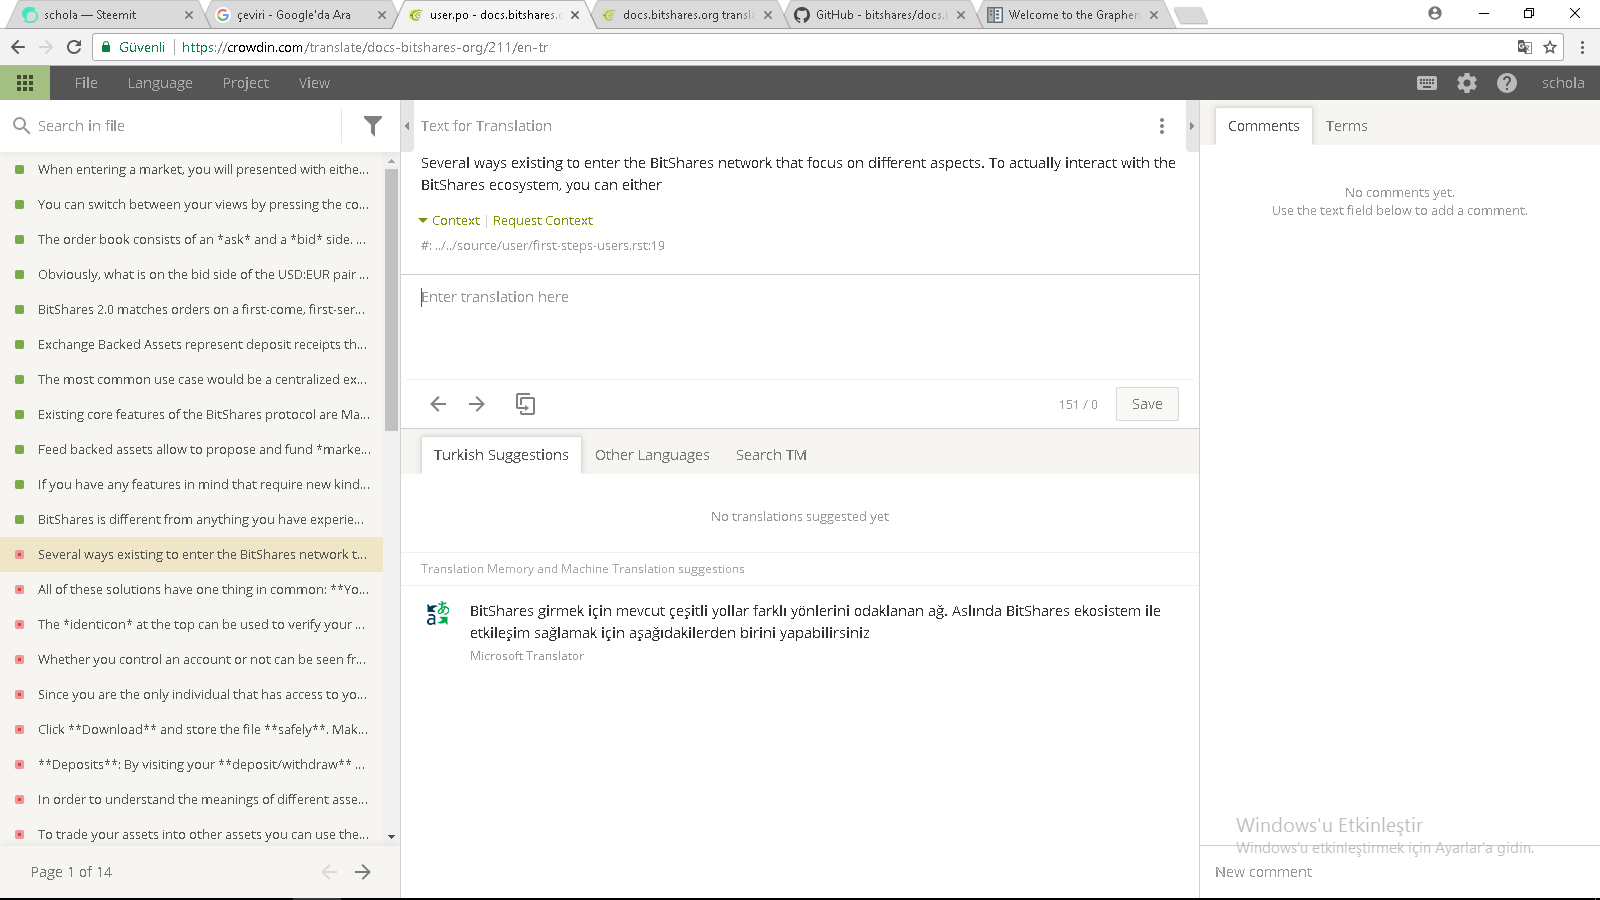Close the docs.bitshares.org translate browser tab
This screenshot has width=1600, height=900.
(x=768, y=15)
